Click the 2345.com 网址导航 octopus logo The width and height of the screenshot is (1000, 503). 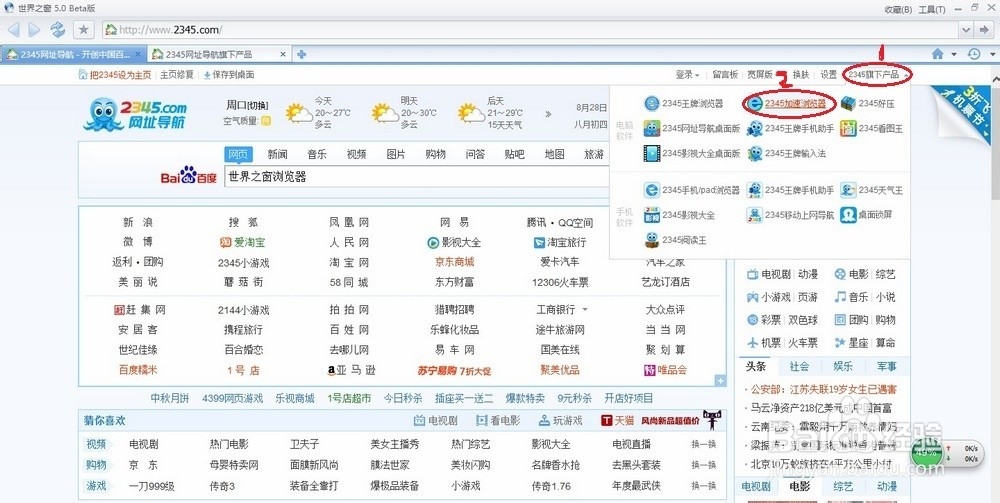pyautogui.click(x=136, y=114)
